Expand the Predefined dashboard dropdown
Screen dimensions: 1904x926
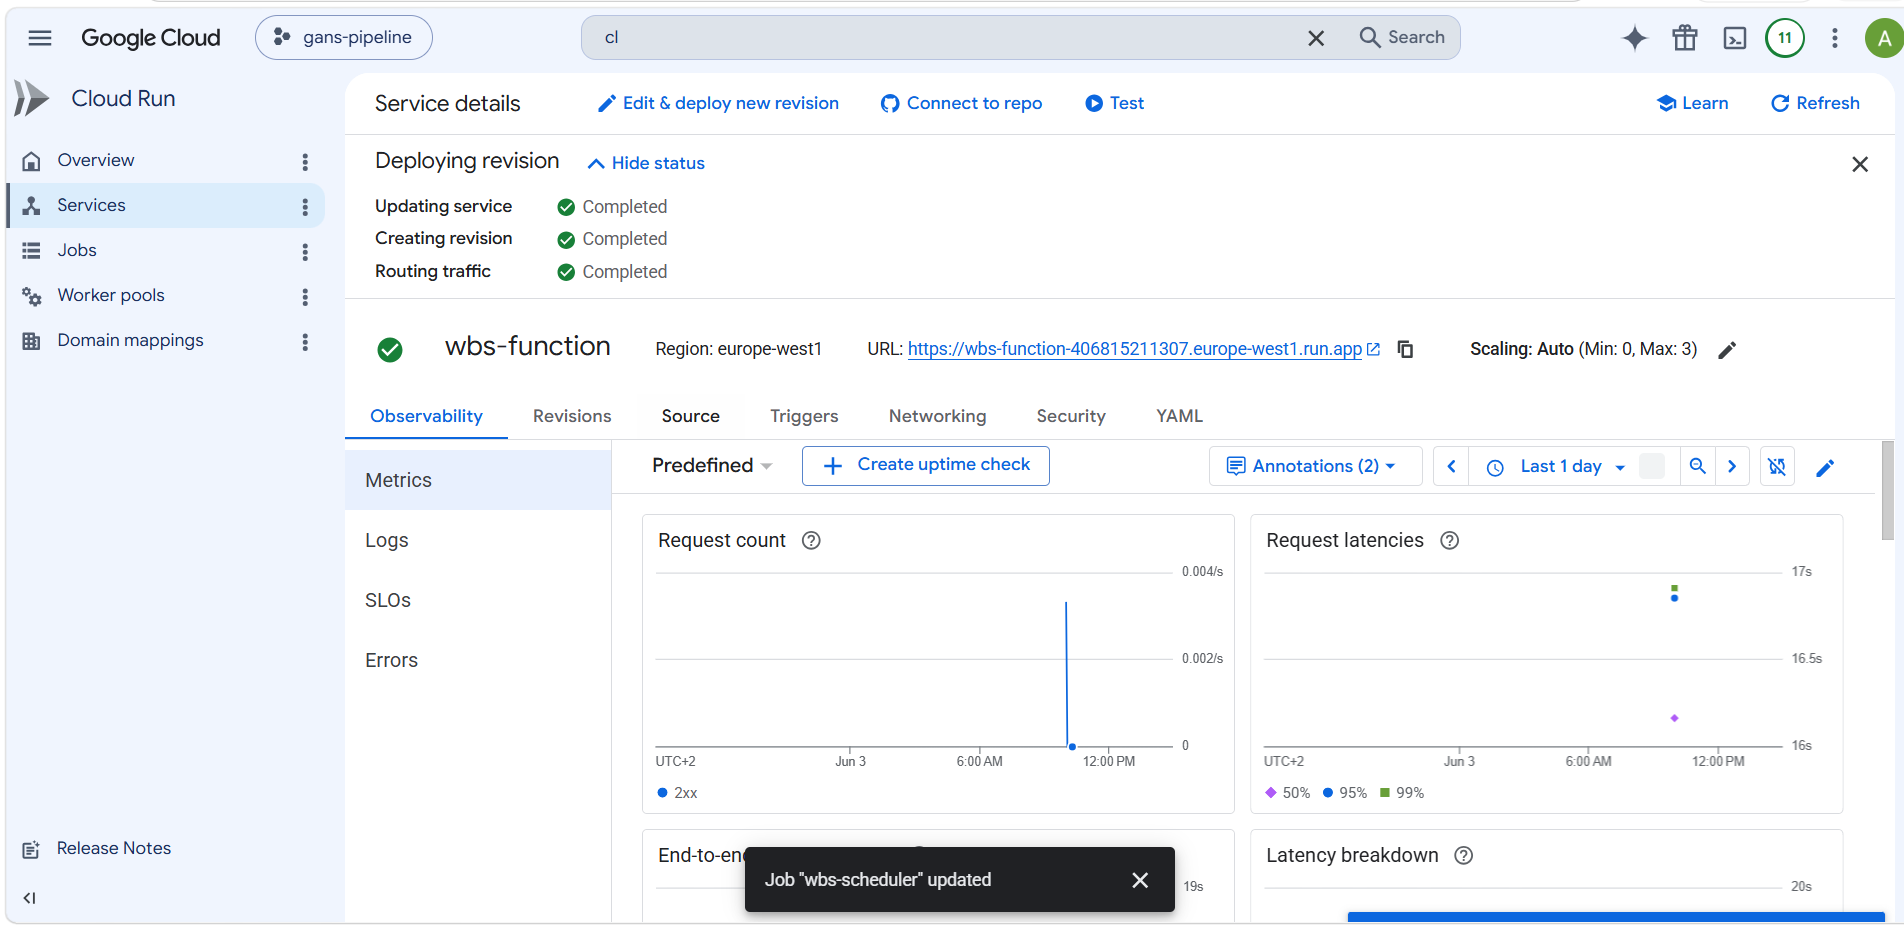[712, 466]
